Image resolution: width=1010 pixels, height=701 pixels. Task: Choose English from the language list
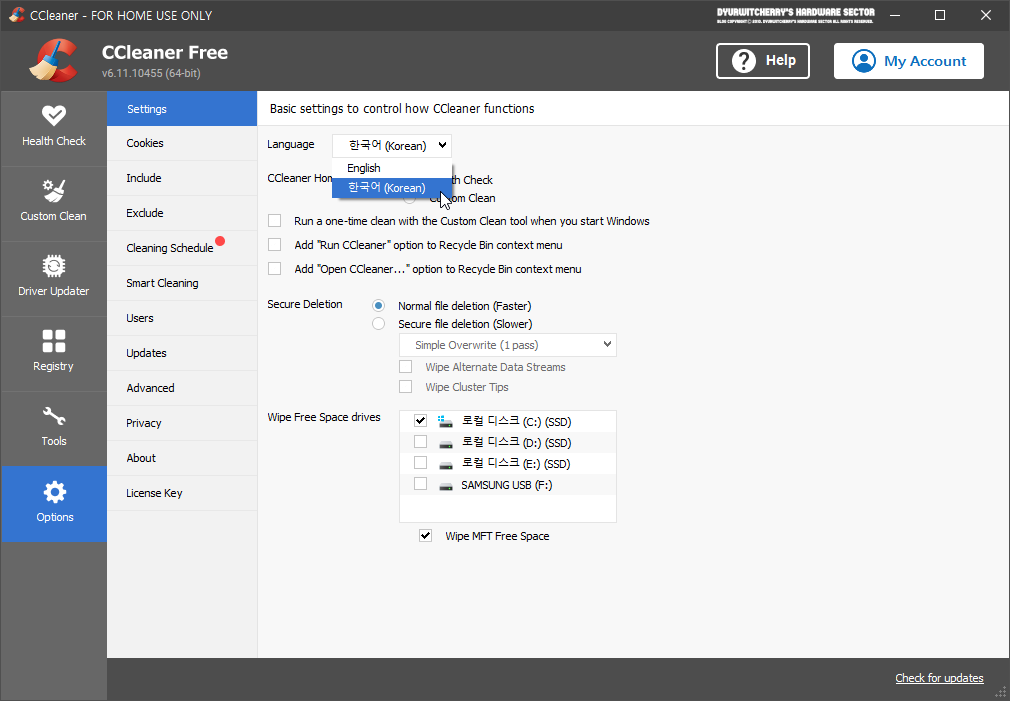[392, 168]
